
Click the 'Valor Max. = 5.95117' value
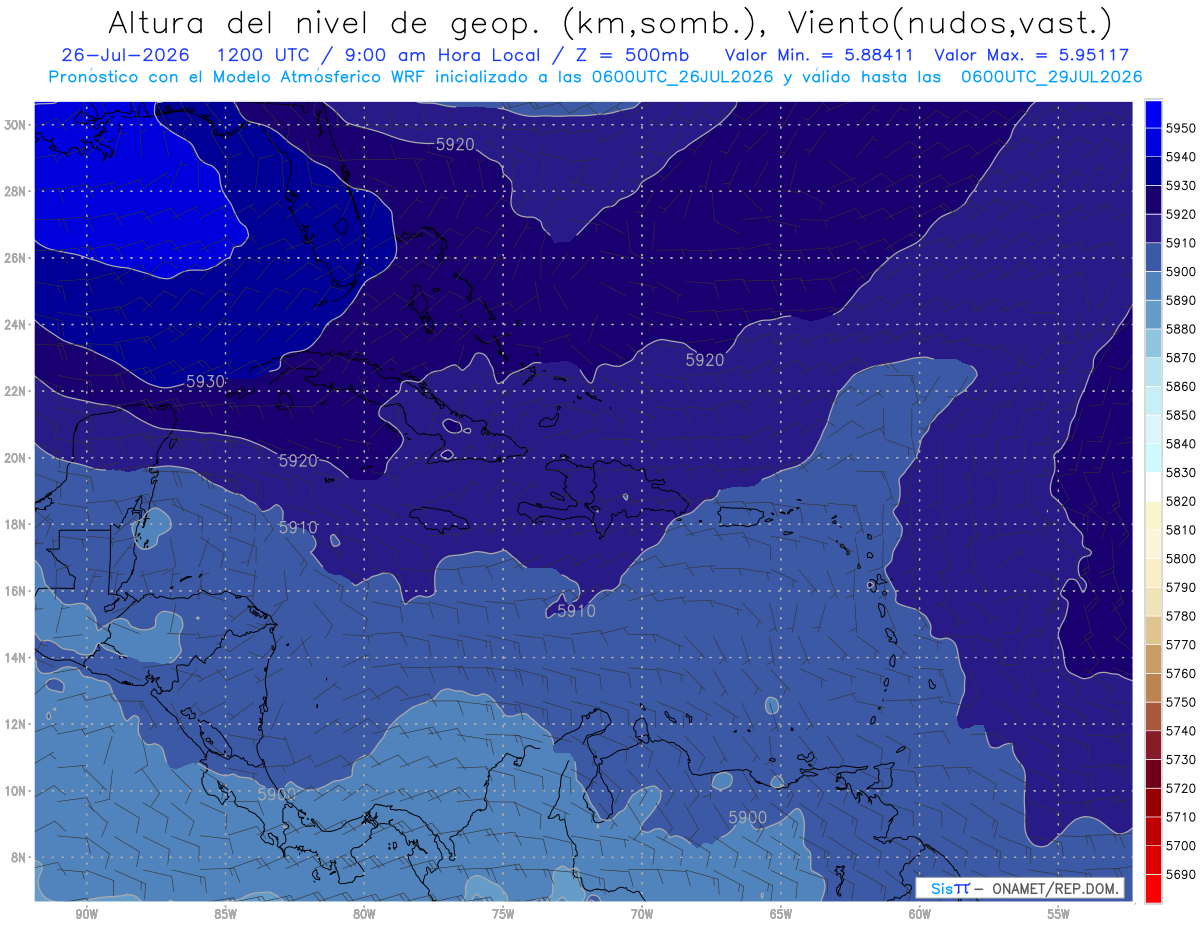click(x=1031, y=55)
